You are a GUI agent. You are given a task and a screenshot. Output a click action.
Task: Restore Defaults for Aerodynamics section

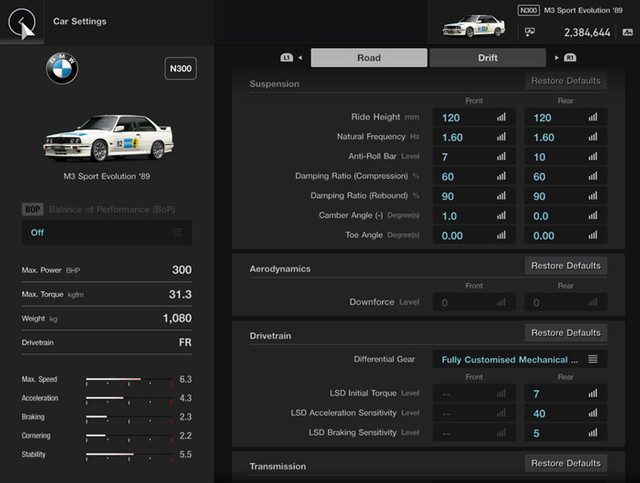pos(565,266)
